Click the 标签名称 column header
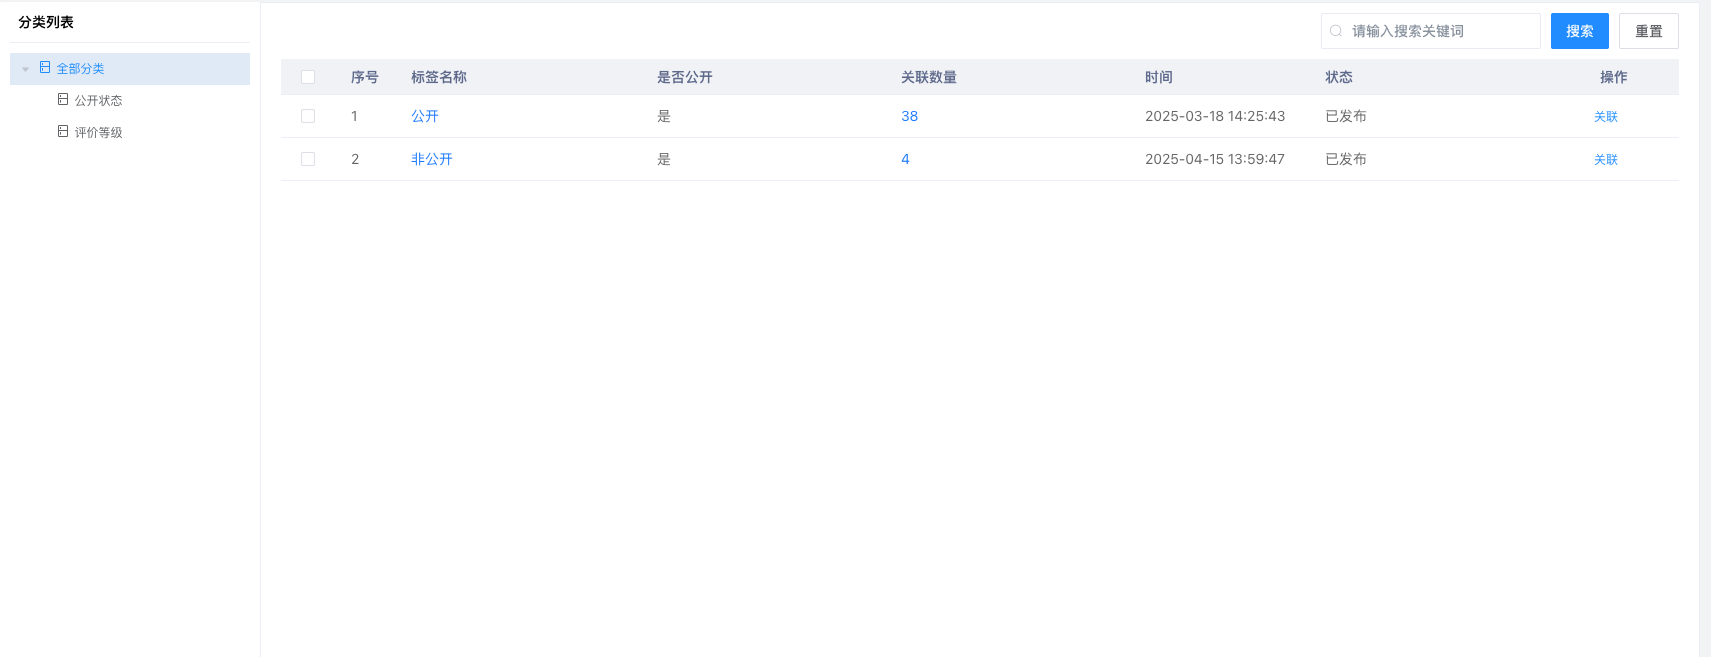Viewport: 1711px width, 657px height. click(x=439, y=77)
